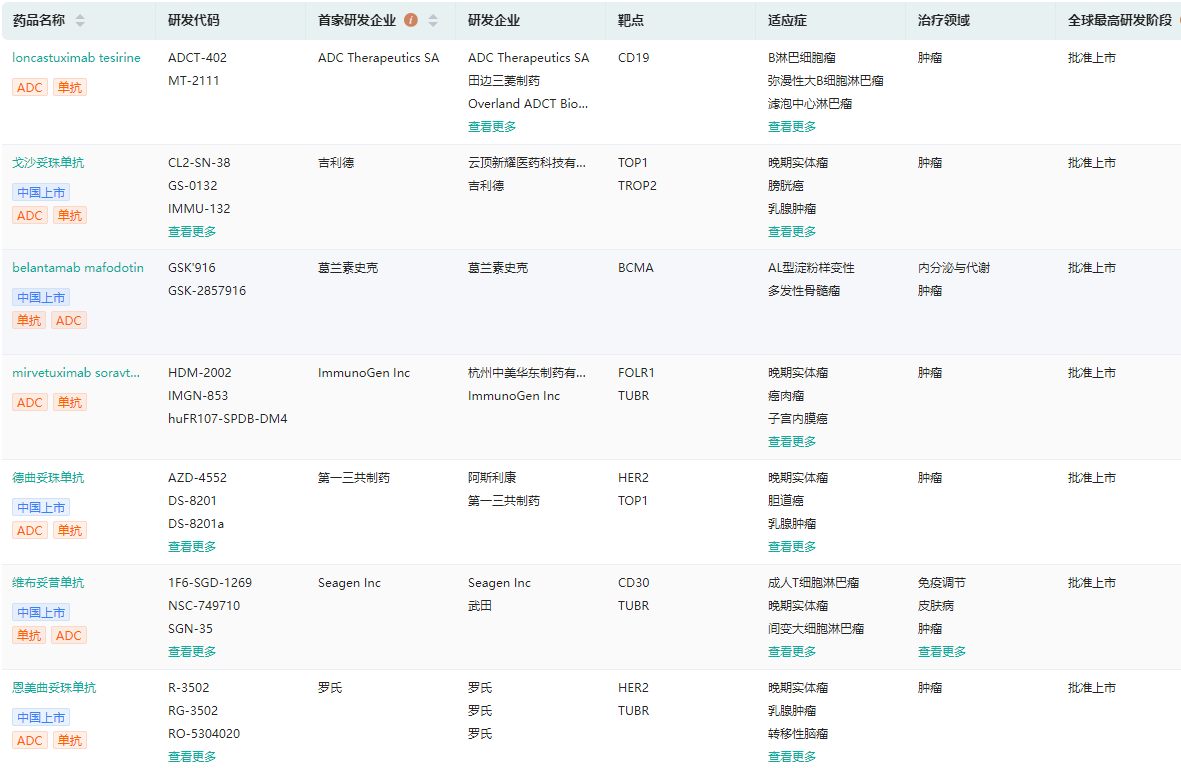The image size is (1181, 768).
Task: Expand 查看更多 under 德曲妥珠单抗 乳腺肿瘤 indications
Action: [792, 547]
